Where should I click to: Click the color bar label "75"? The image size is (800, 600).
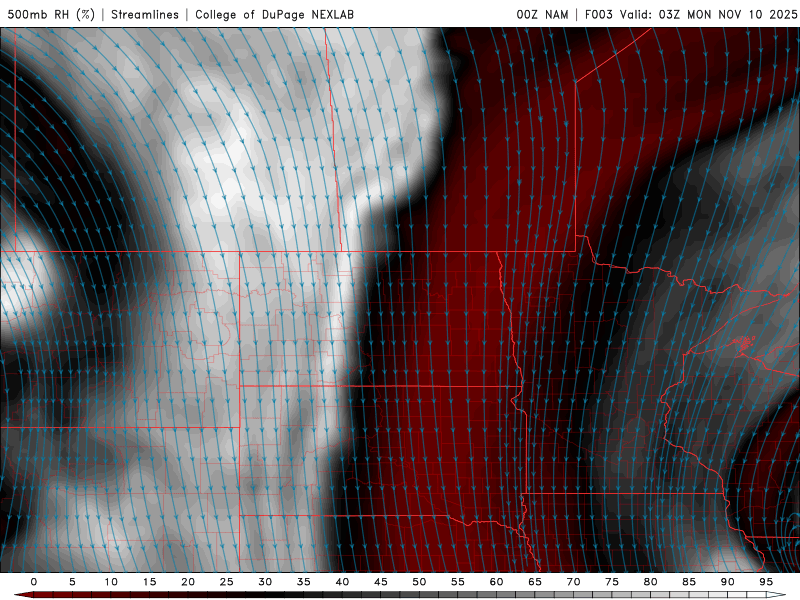coord(612,582)
